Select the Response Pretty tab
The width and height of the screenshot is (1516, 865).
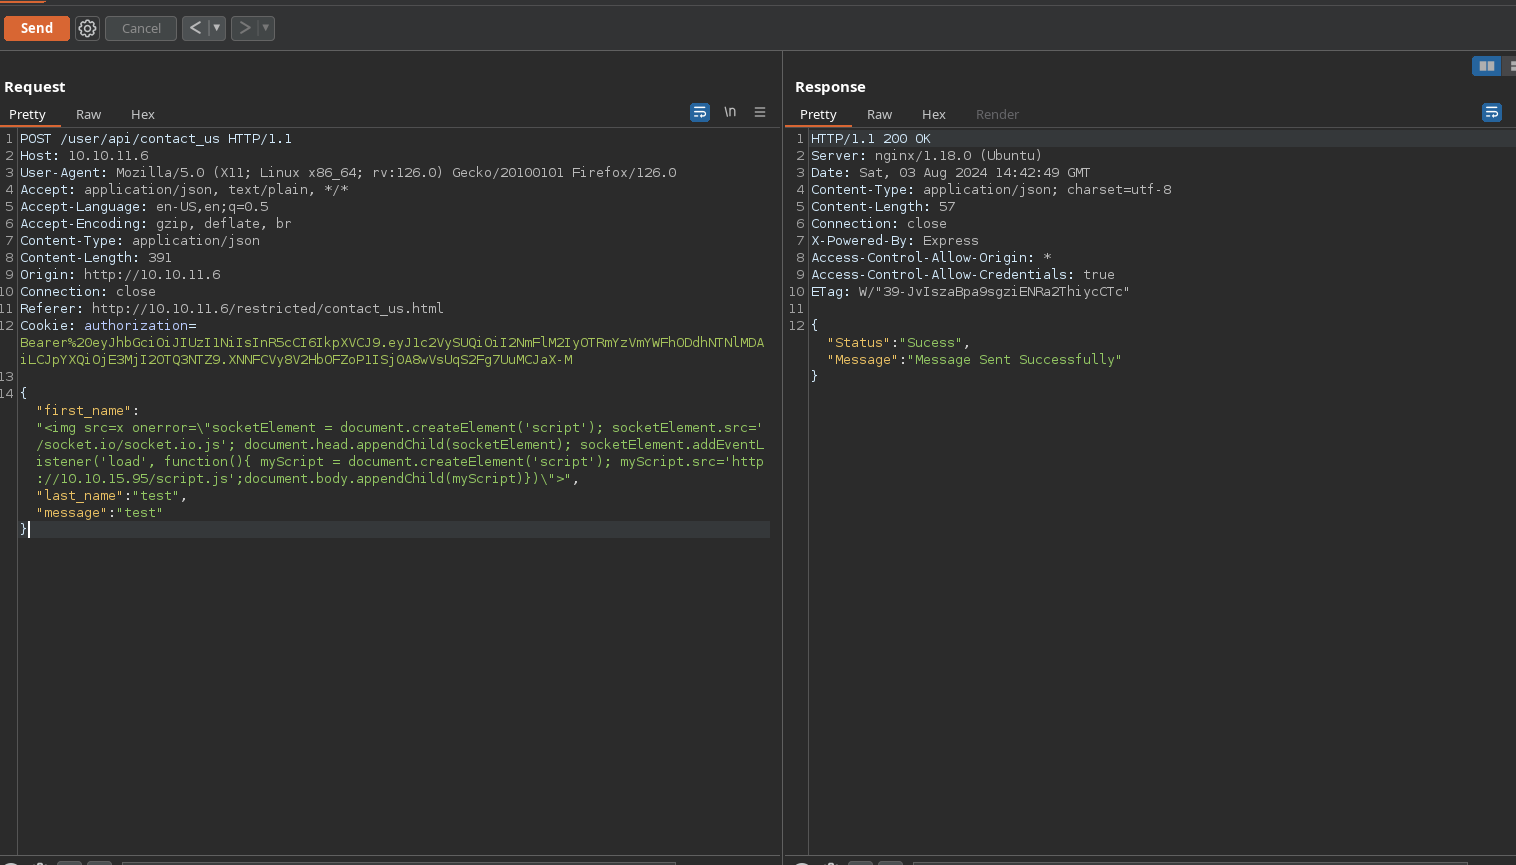818,114
